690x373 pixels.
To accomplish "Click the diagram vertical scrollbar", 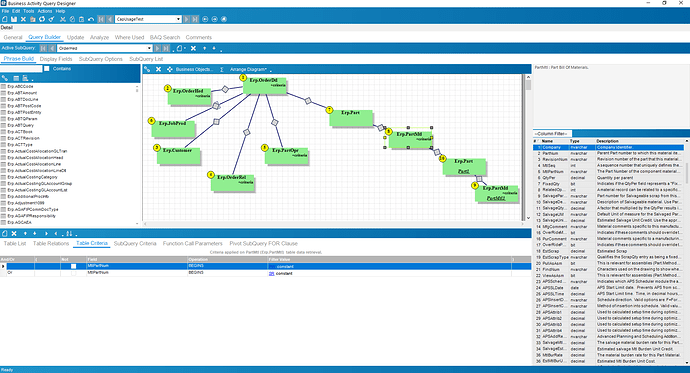I will tap(528, 147).
